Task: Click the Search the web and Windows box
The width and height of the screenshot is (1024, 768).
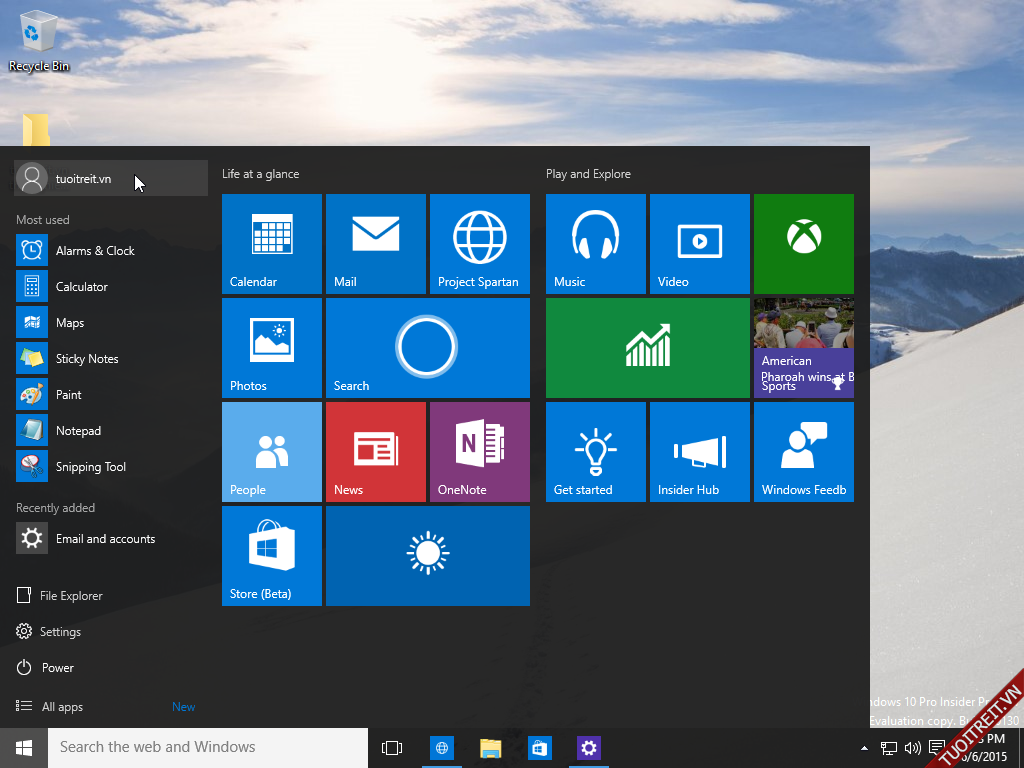Action: (208, 748)
